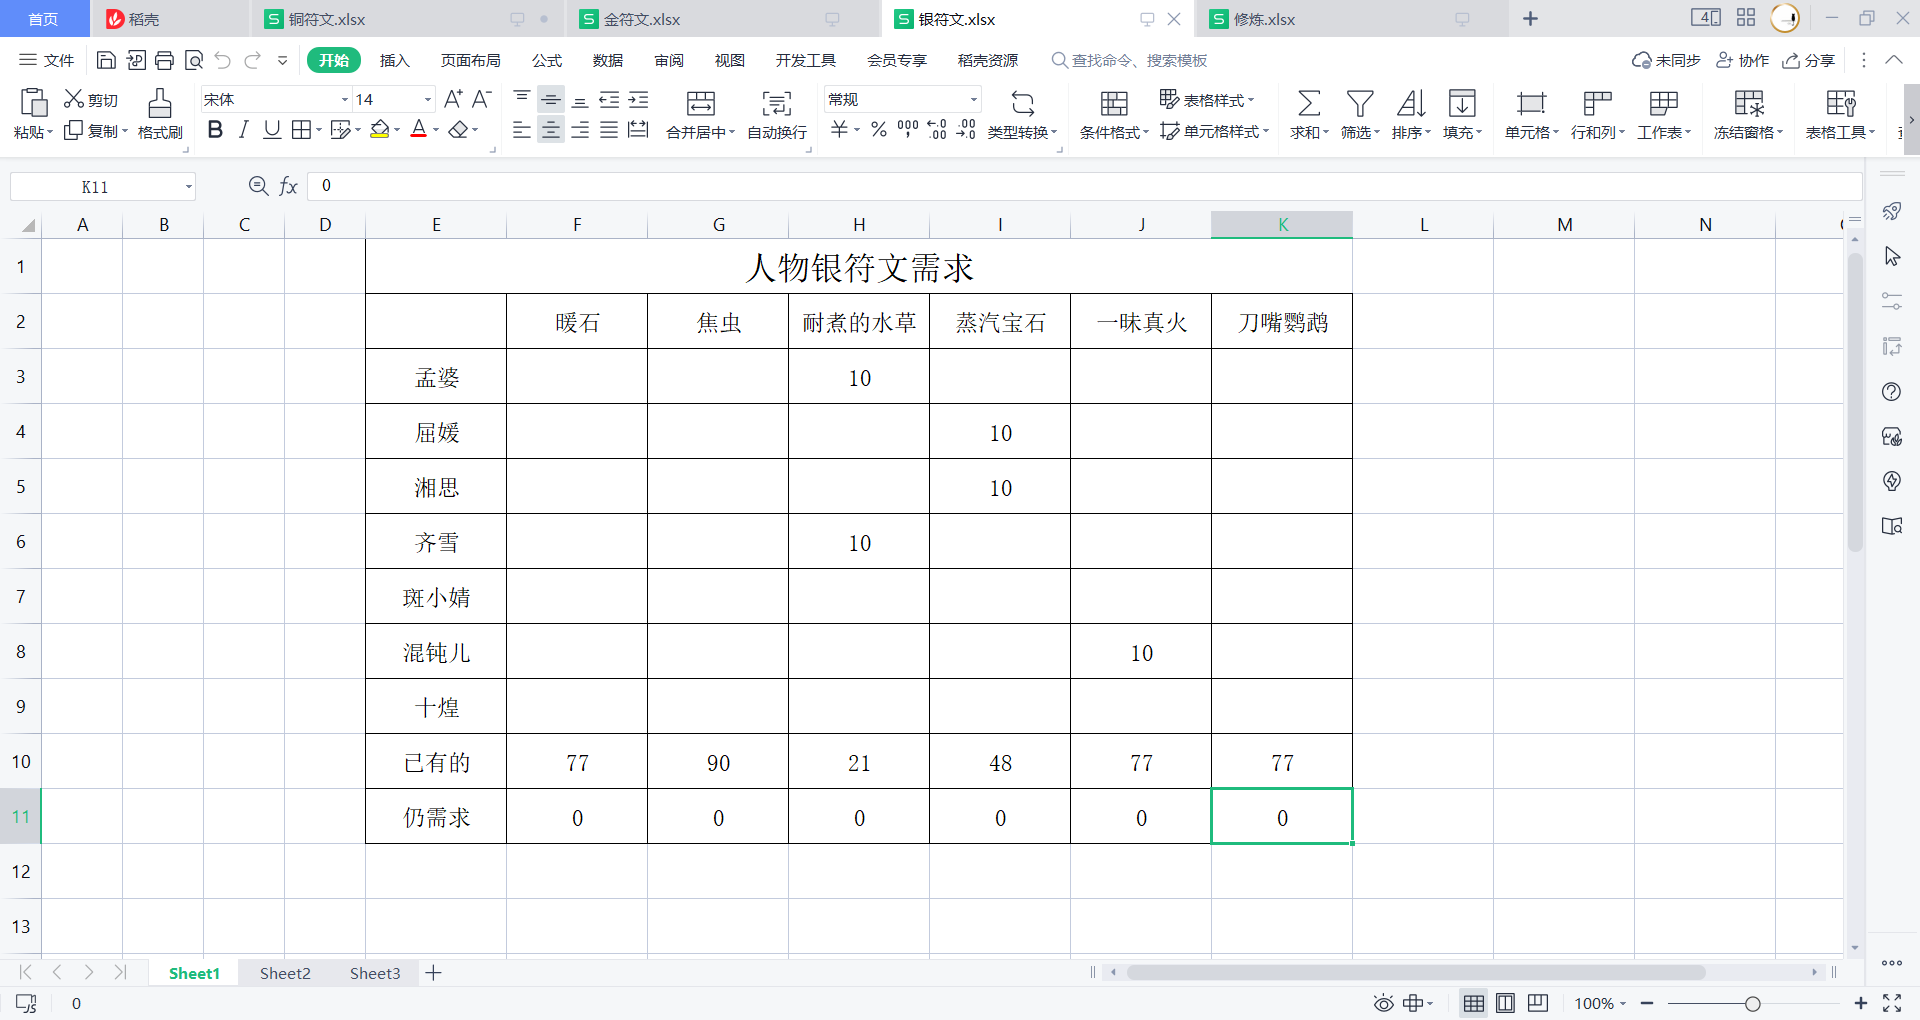Click the Conditional Formatting (条件格式) icon
This screenshot has width=1920, height=1020.
[x=1114, y=103]
